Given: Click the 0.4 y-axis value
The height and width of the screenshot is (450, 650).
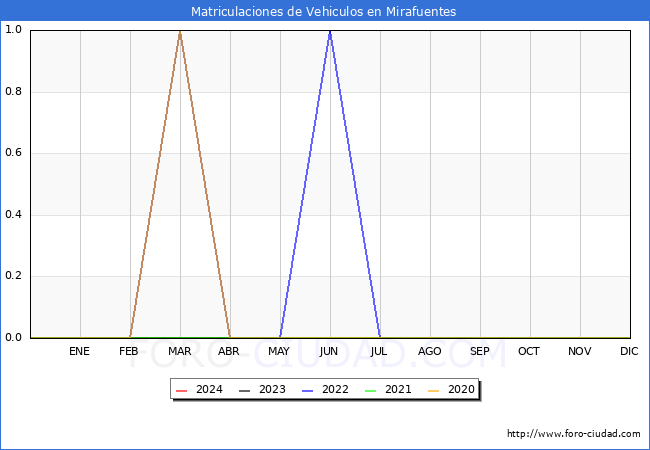Looking at the screenshot, I should pos(13,215).
